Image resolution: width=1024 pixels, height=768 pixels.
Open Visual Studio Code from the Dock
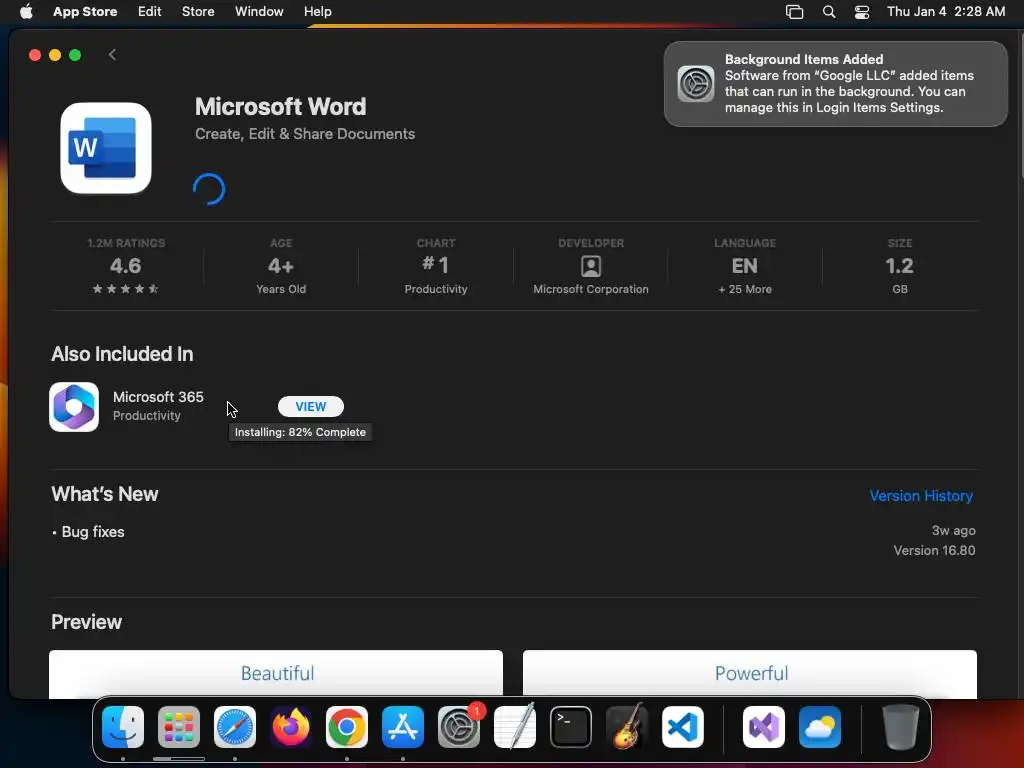point(683,727)
